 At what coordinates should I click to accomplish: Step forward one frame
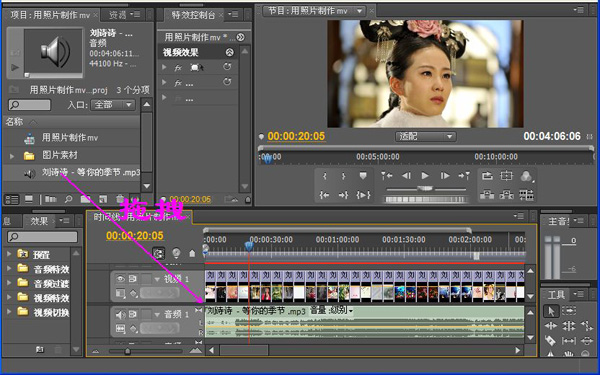[x=444, y=176]
